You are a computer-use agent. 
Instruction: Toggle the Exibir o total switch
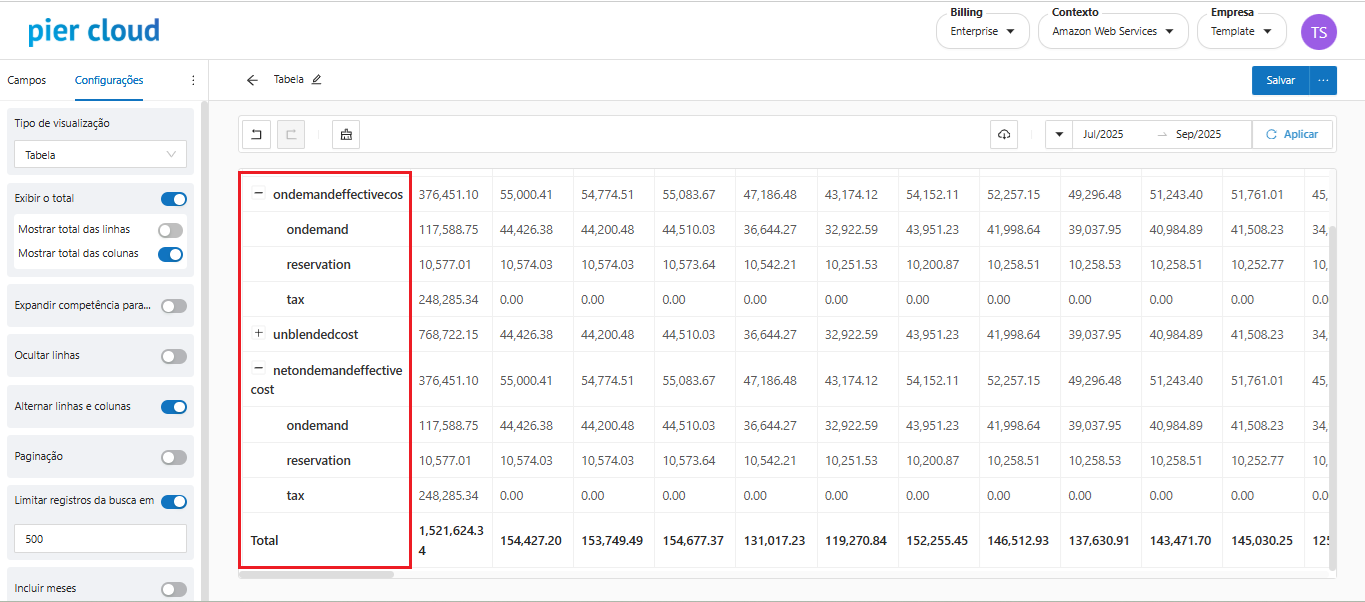tap(173, 199)
